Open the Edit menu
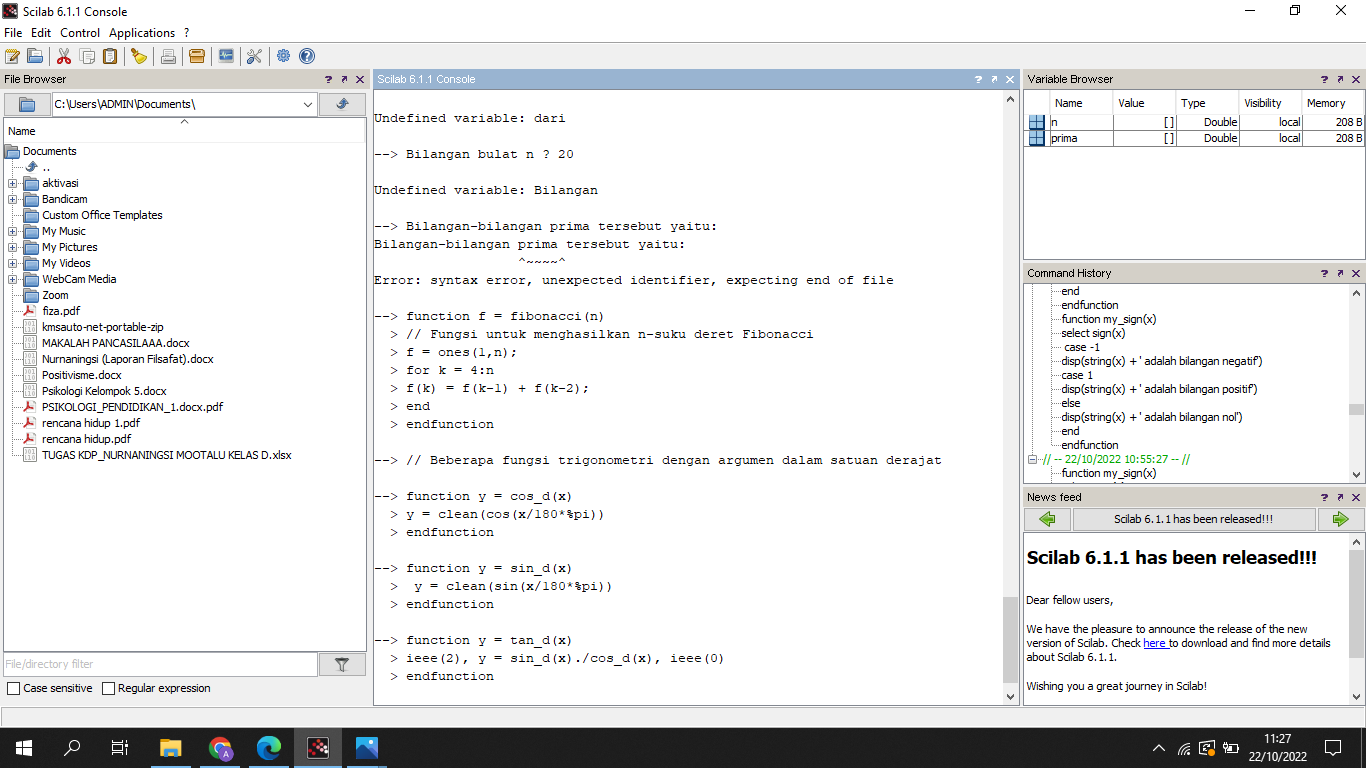1366x768 pixels. click(x=41, y=33)
